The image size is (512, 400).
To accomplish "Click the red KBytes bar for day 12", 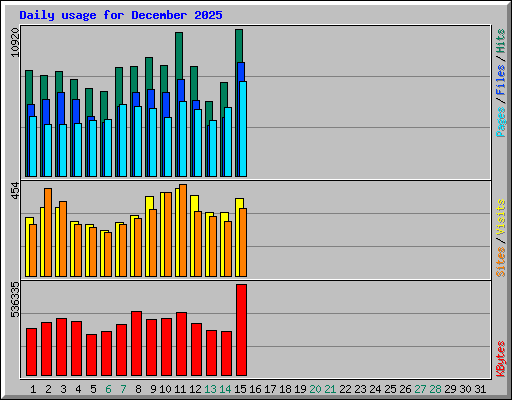I will tap(196, 349).
